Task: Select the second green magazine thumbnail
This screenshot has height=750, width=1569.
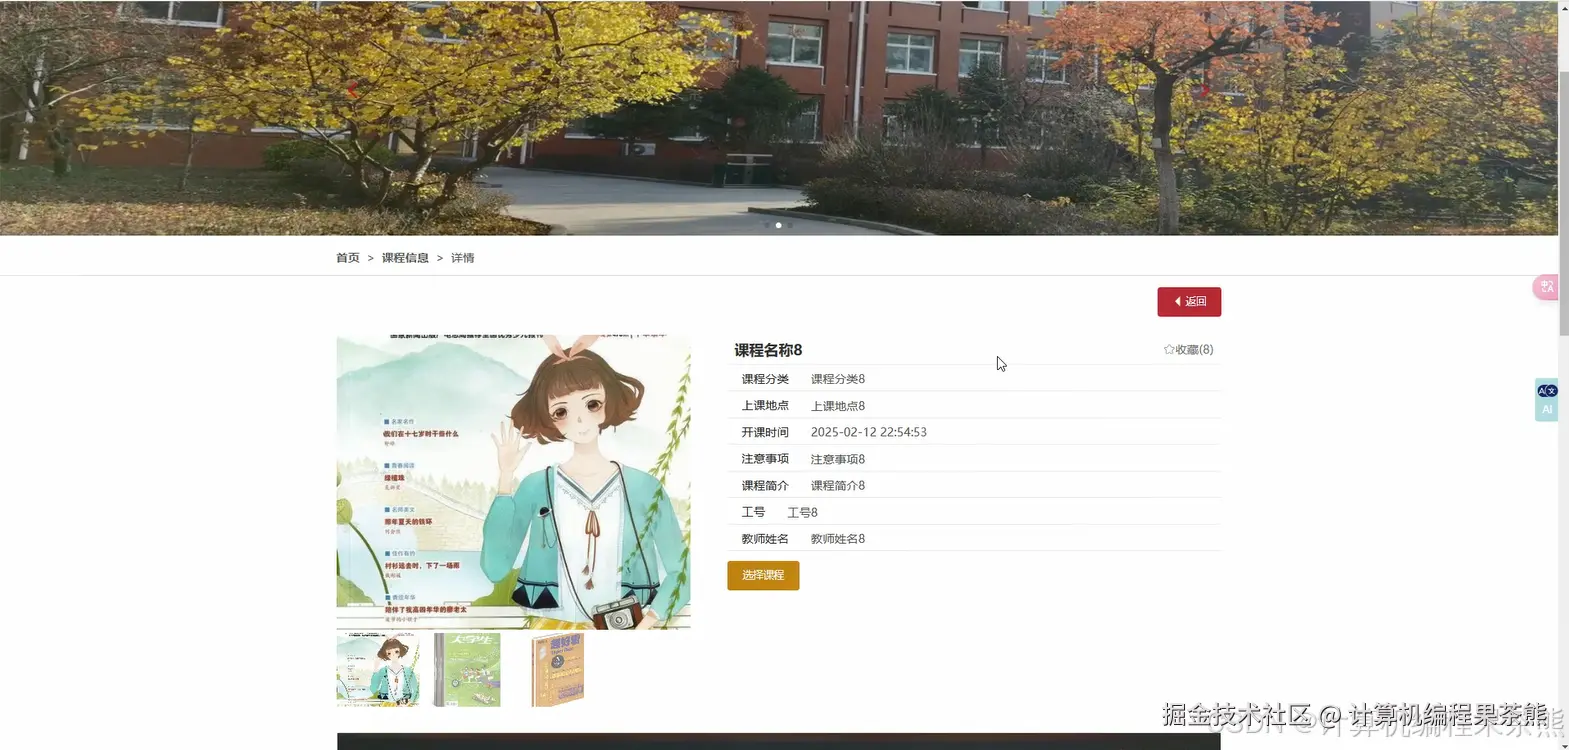Action: pos(467,670)
